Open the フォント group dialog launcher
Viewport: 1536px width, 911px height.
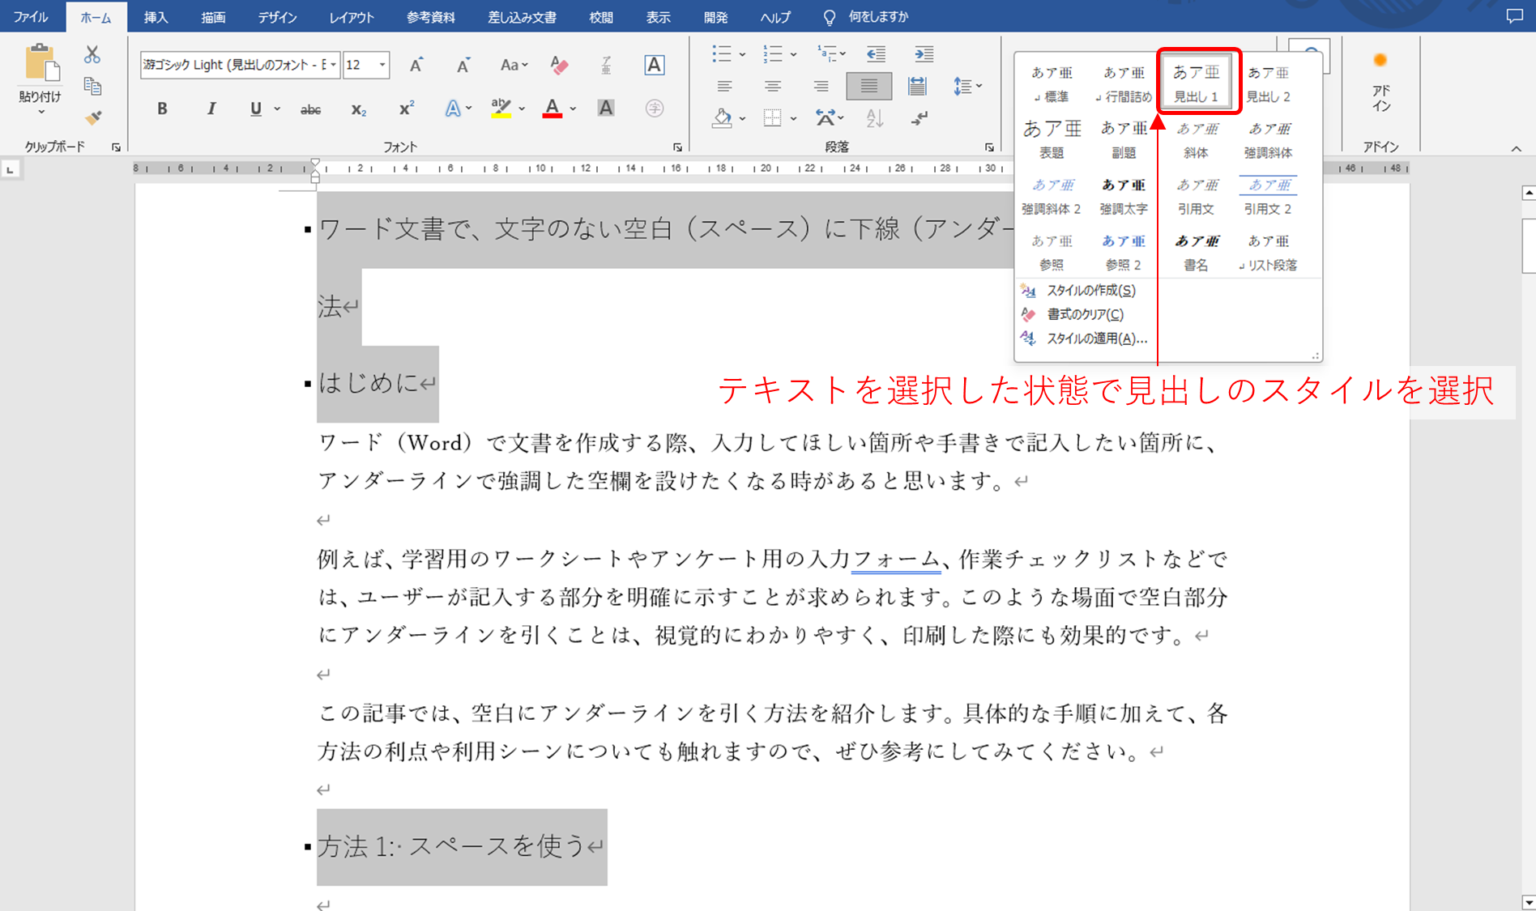coord(677,147)
